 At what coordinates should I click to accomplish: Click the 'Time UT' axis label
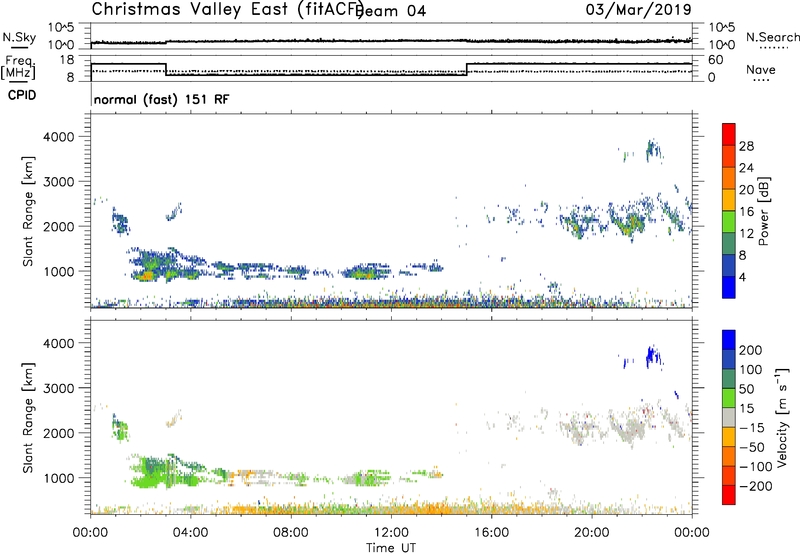point(391,548)
